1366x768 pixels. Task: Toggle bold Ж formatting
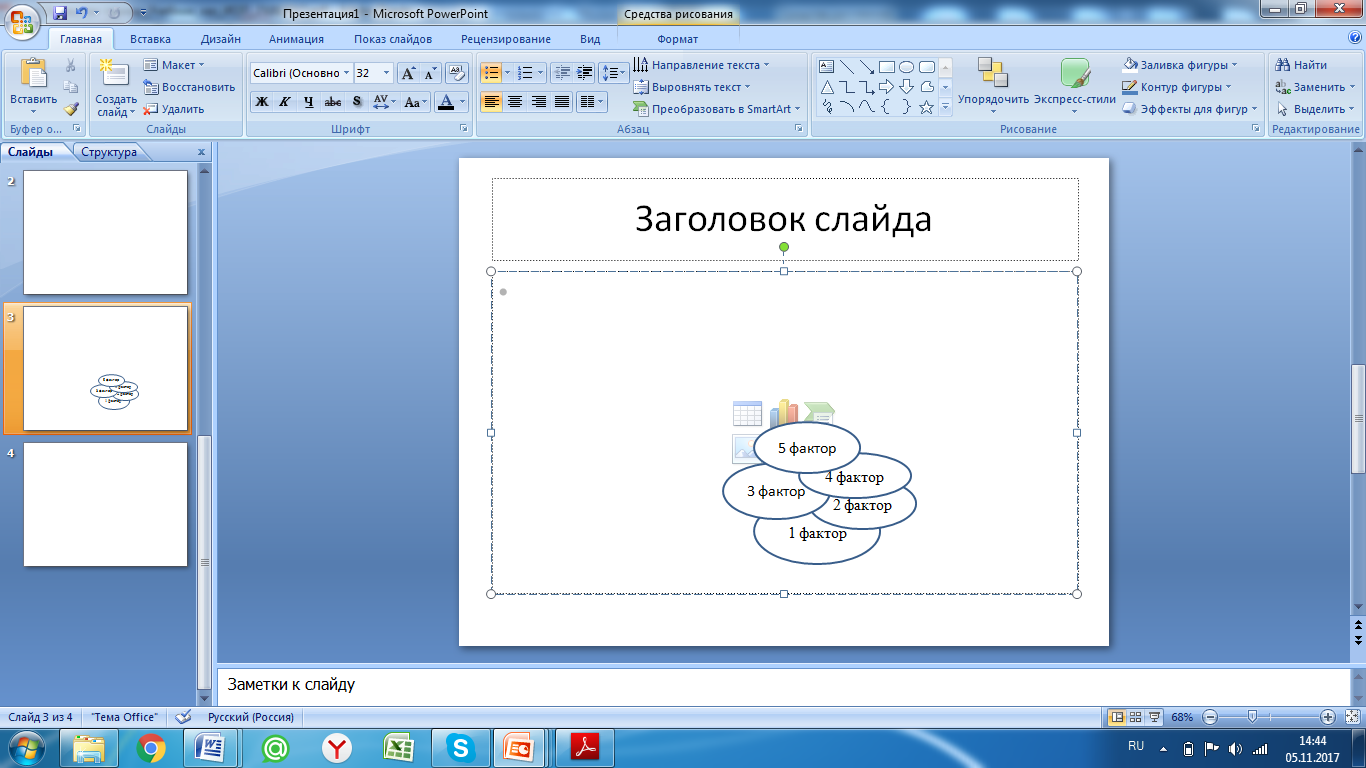pos(262,102)
